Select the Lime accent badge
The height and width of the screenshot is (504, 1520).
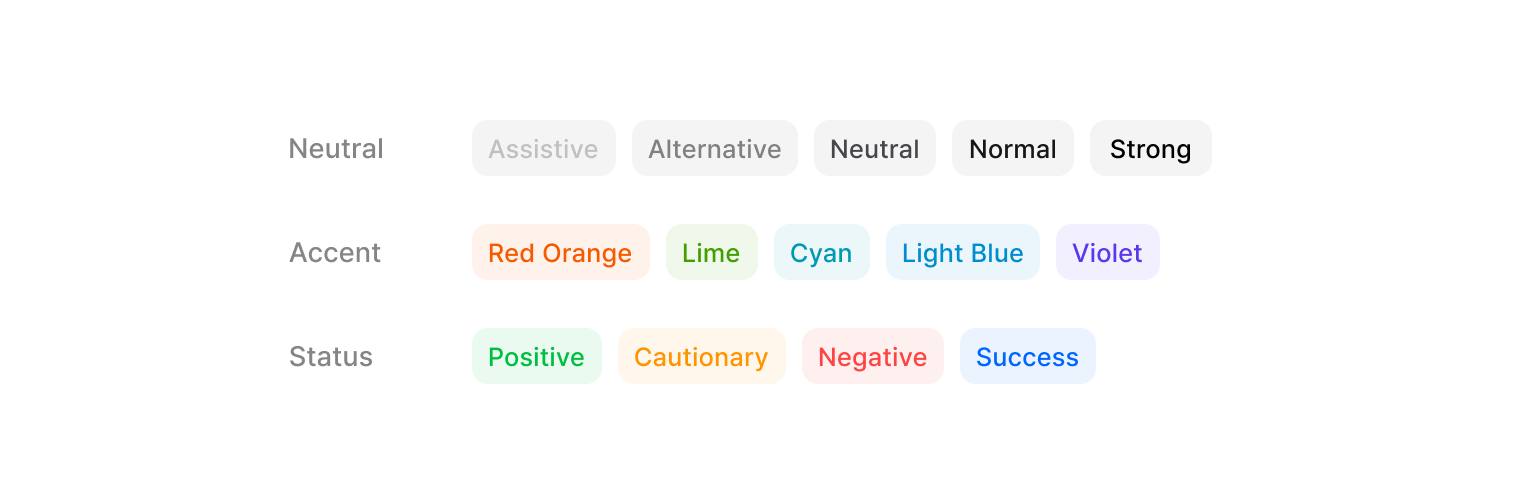711,253
